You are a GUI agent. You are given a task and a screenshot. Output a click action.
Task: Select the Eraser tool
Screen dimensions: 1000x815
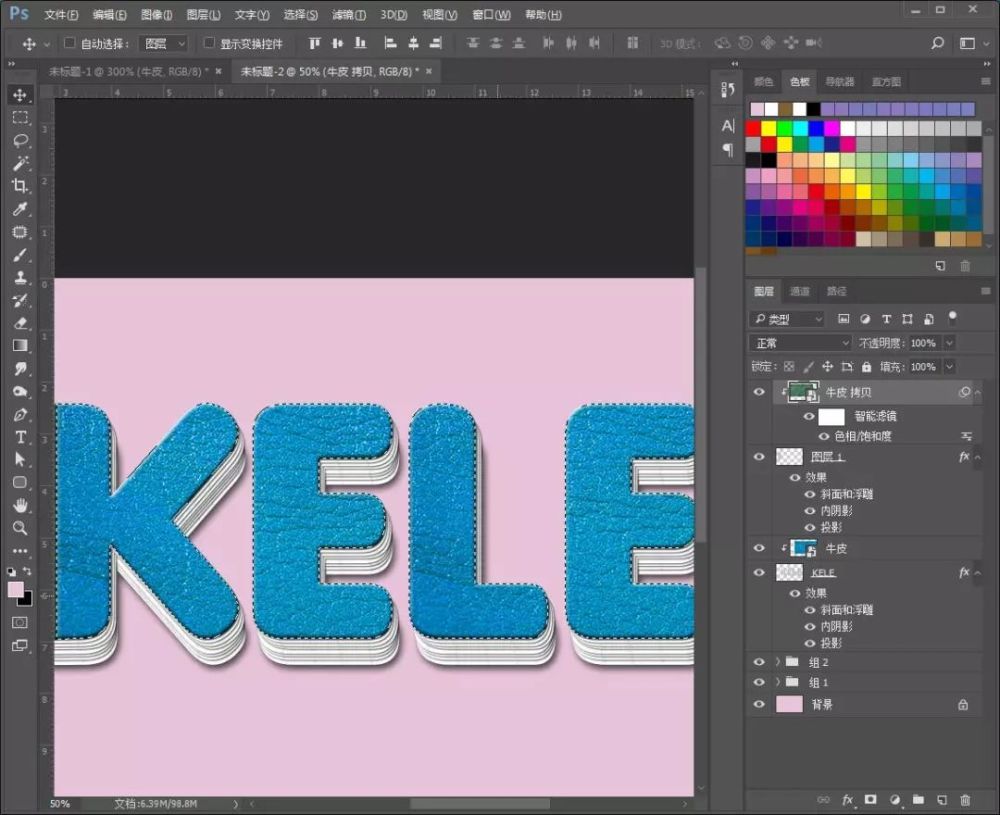coord(20,323)
